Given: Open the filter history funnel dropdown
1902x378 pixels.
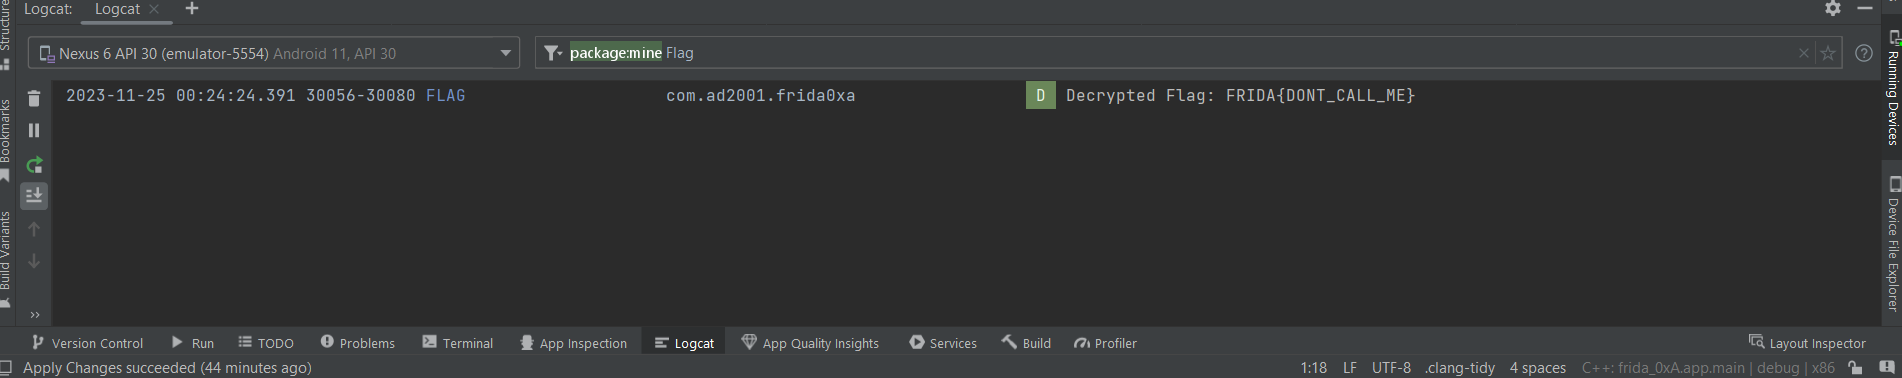Looking at the screenshot, I should pos(553,53).
